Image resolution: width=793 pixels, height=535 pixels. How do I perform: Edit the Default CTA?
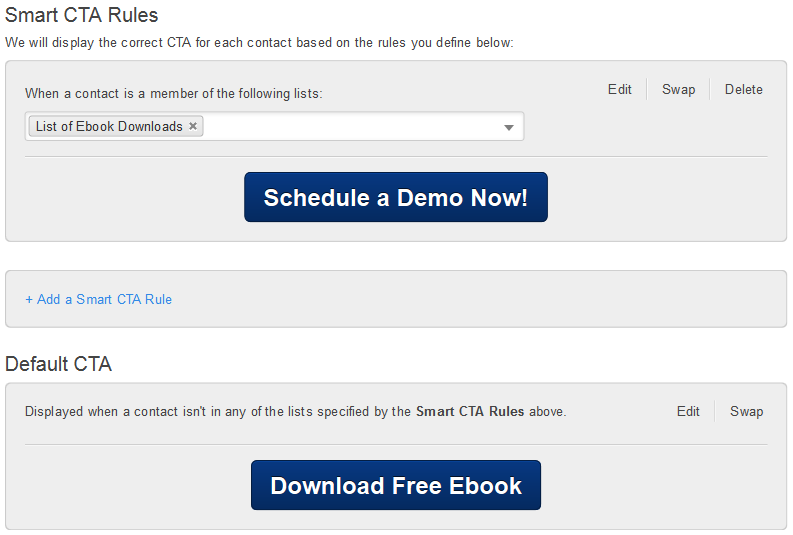point(688,411)
